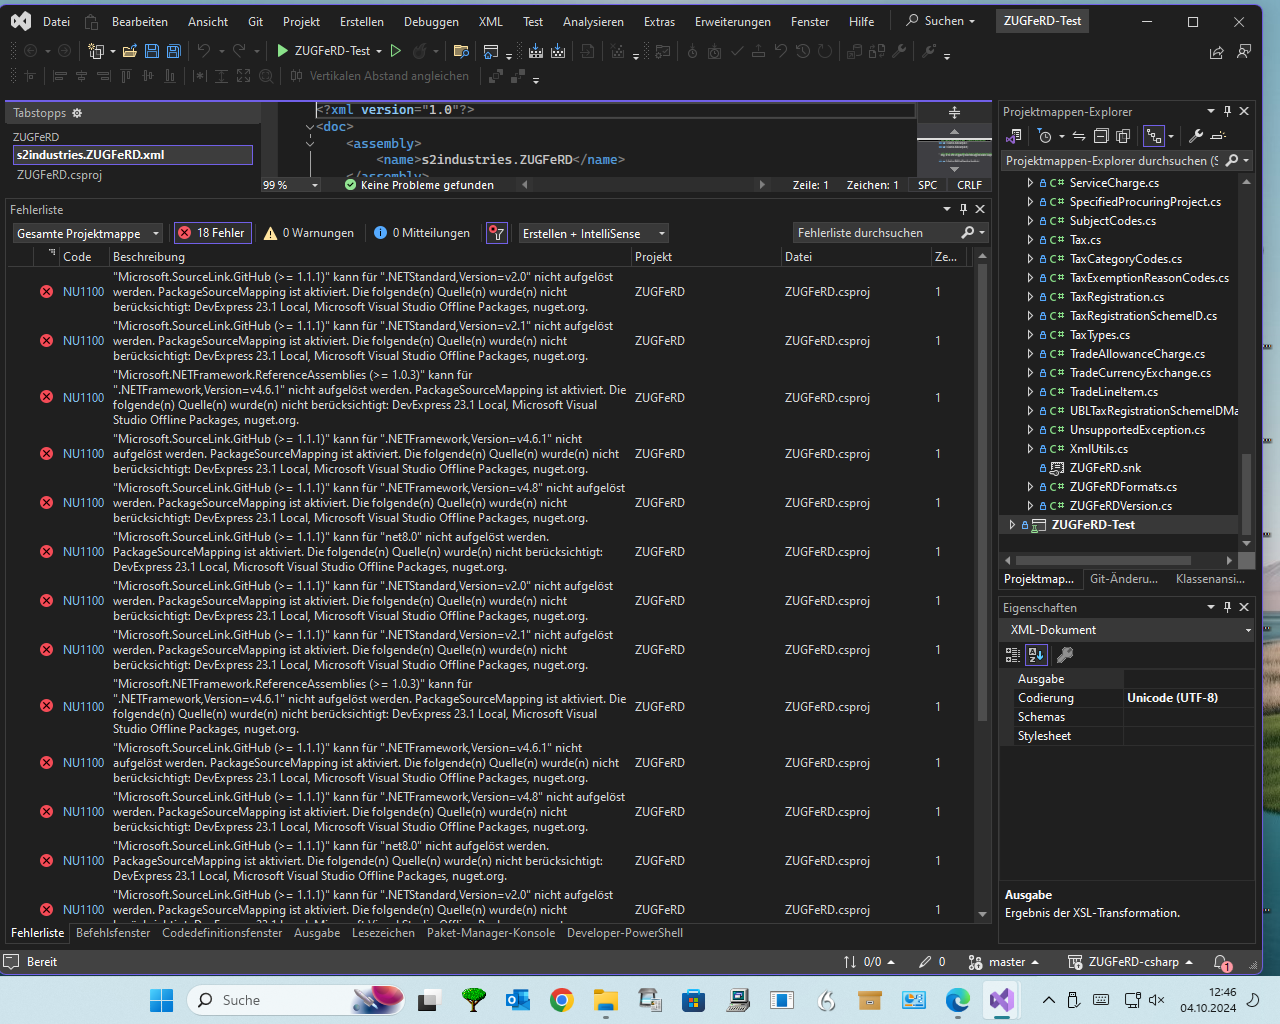1280x1024 pixels.
Task: Click the Save All icon
Action: pos(174,51)
